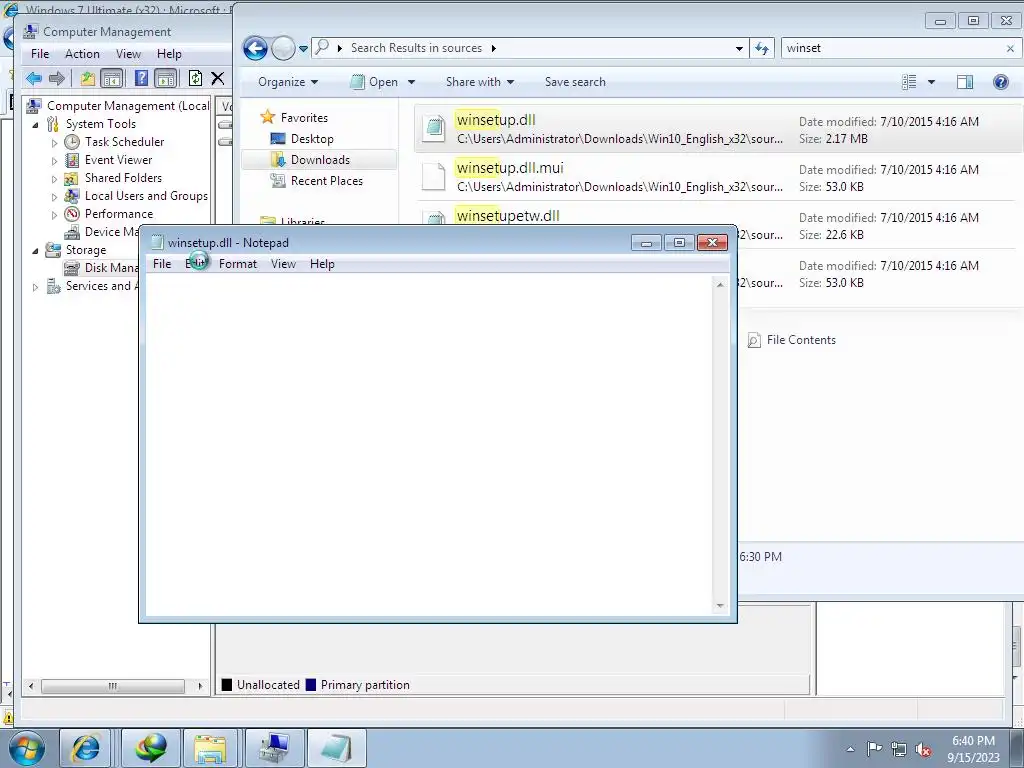Screen dimensions: 1024x768
Task: Select Task Scheduler clock icon
Action: pyautogui.click(x=72, y=142)
